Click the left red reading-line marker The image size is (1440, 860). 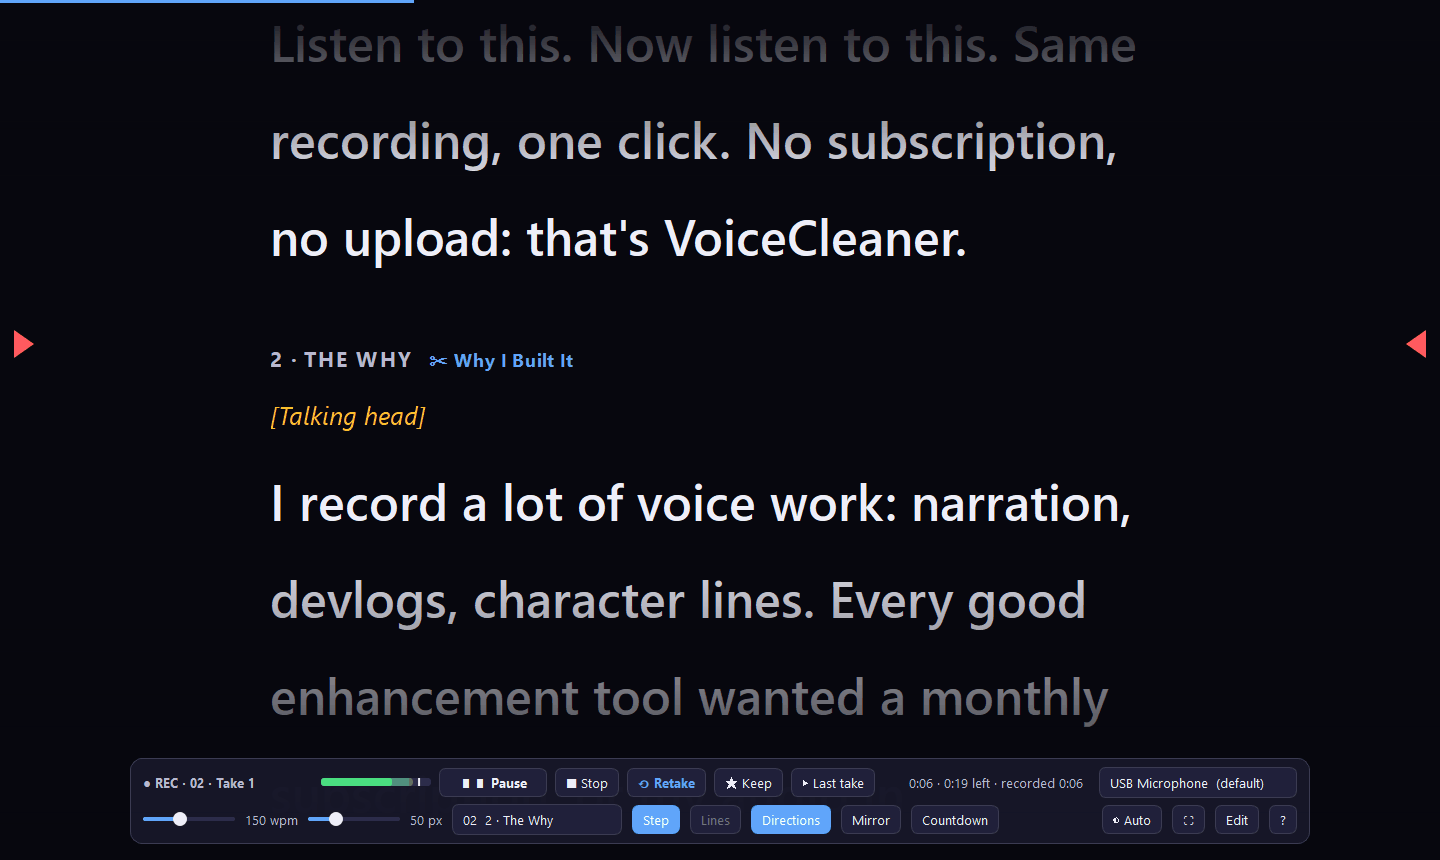(23, 344)
